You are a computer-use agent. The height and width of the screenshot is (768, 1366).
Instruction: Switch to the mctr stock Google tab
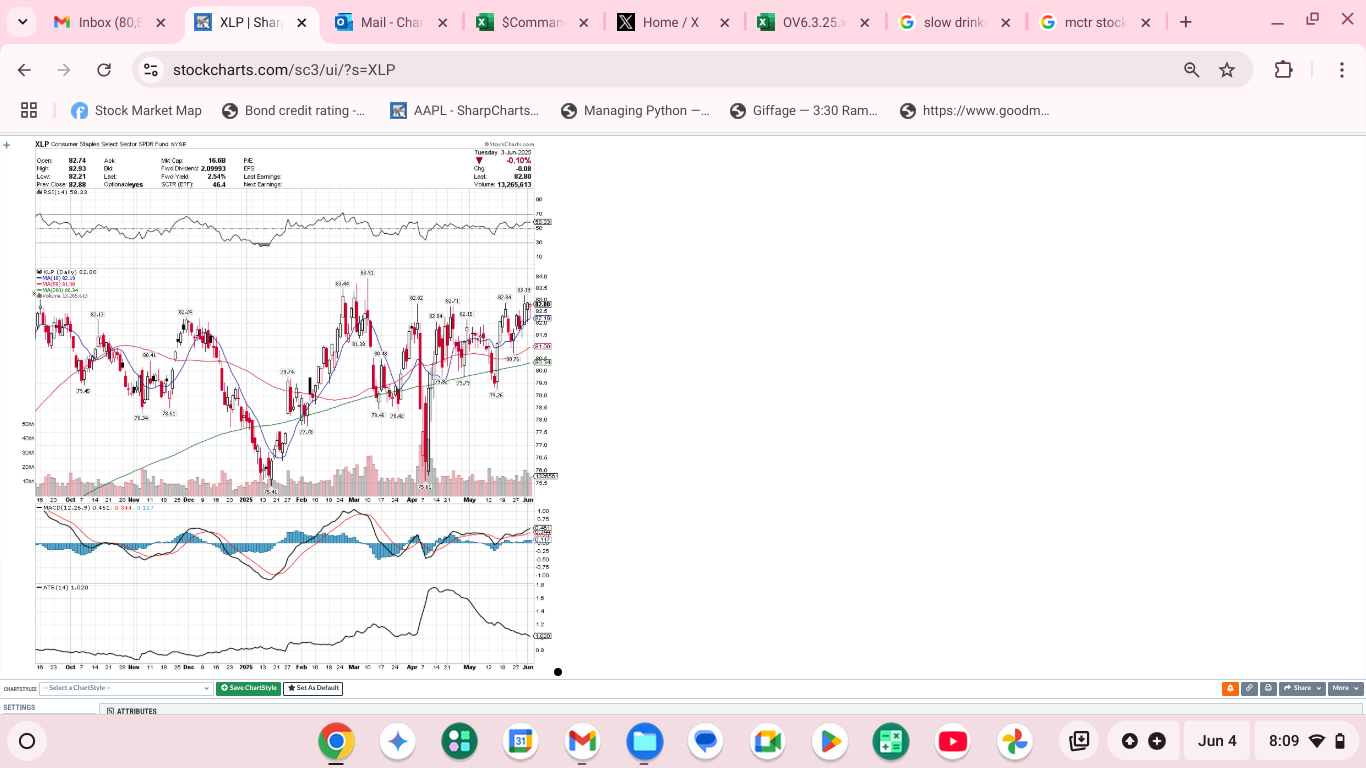click(x=1096, y=22)
